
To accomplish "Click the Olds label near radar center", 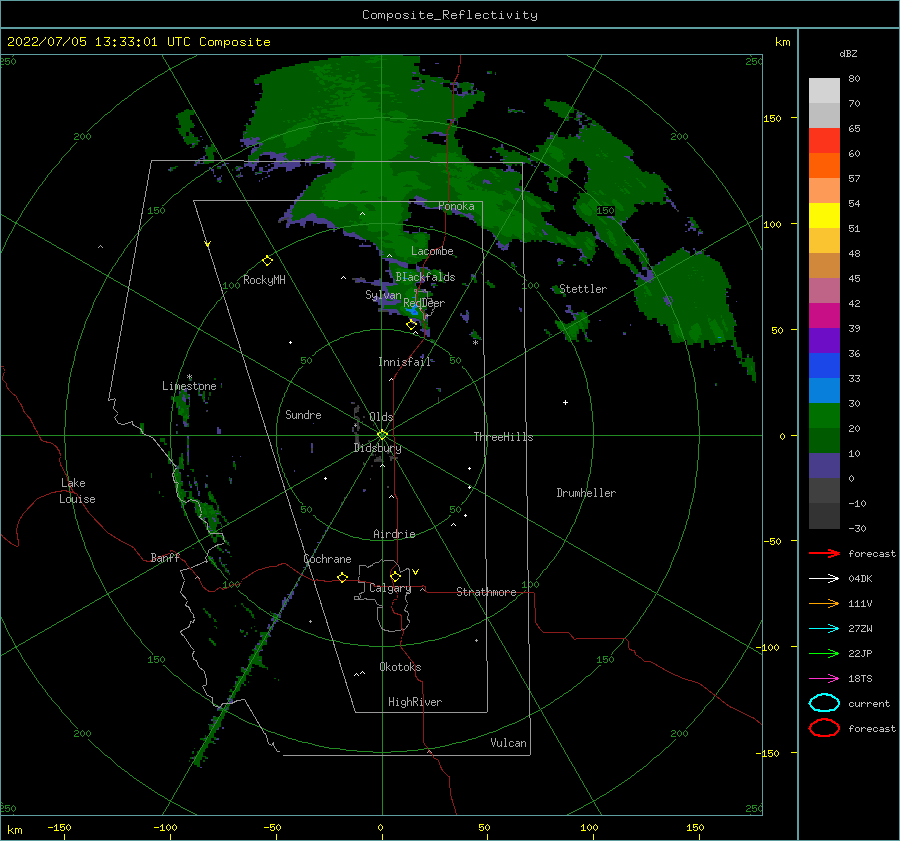I will tap(381, 417).
